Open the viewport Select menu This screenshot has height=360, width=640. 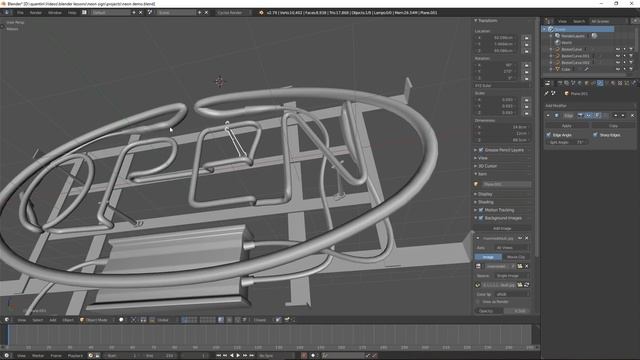coord(38,320)
